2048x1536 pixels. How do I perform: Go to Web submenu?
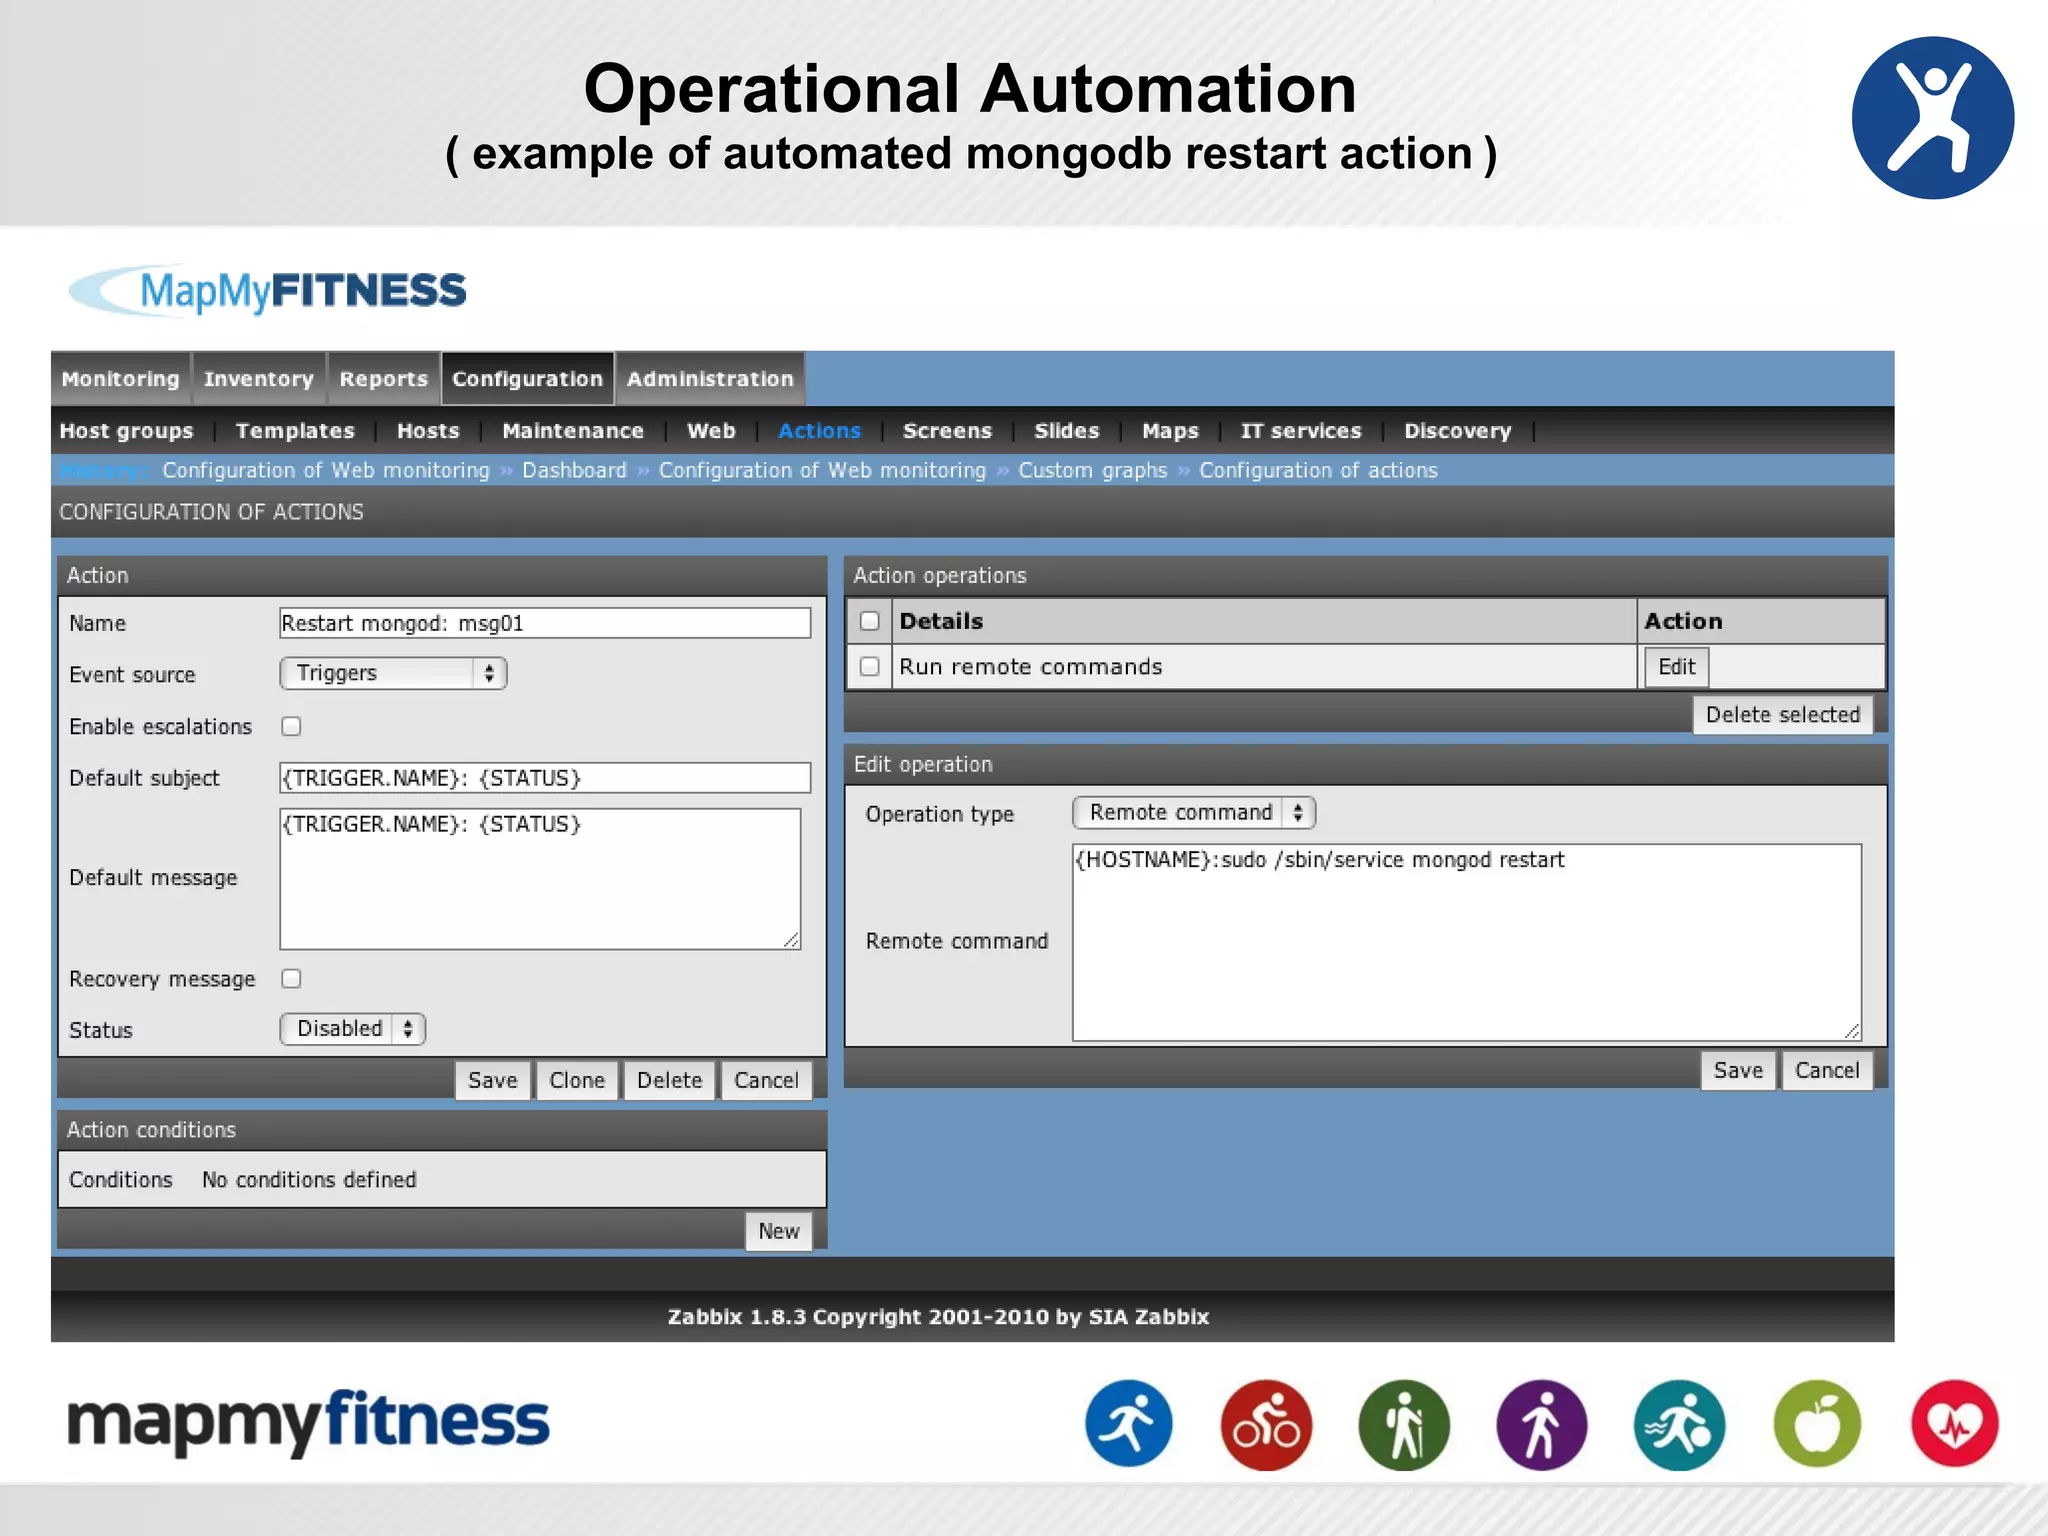click(711, 431)
